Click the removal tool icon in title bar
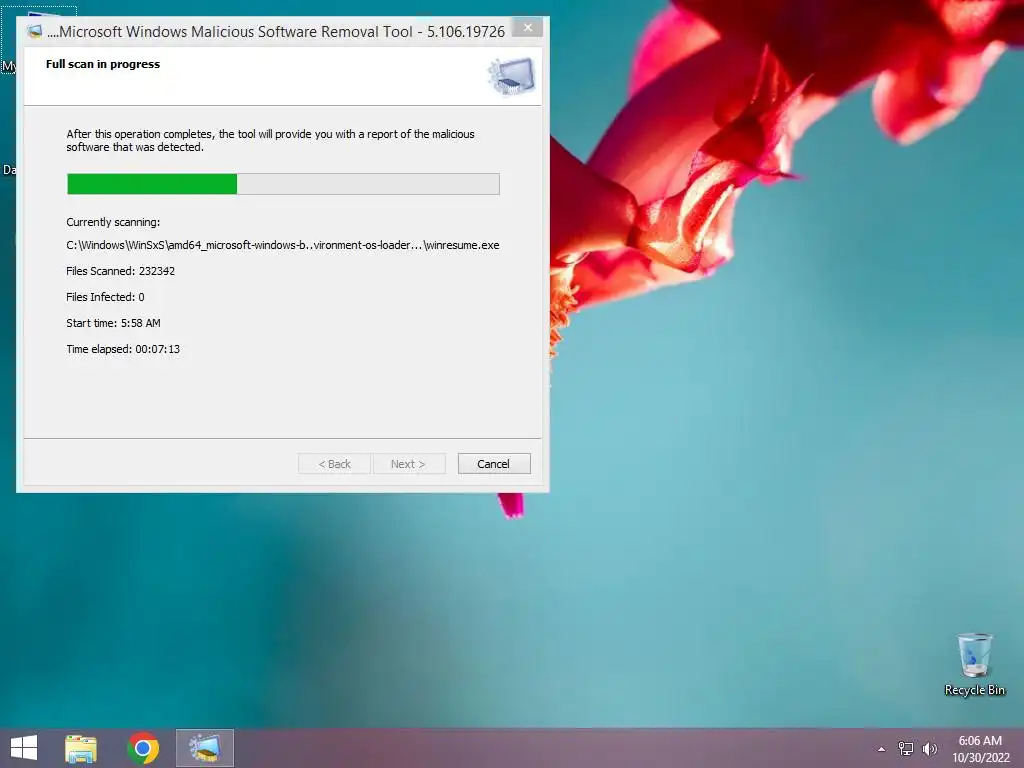 (x=35, y=31)
